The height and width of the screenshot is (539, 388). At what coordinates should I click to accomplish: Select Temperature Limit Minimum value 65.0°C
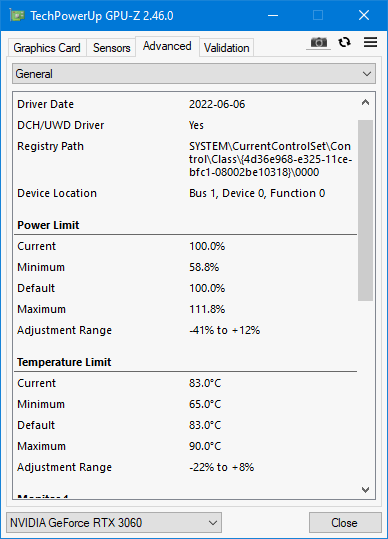click(205, 404)
